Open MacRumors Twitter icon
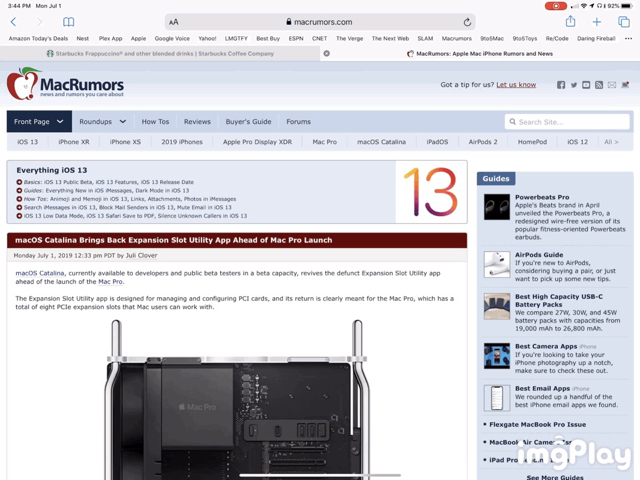The image size is (640, 480). pos(574,85)
